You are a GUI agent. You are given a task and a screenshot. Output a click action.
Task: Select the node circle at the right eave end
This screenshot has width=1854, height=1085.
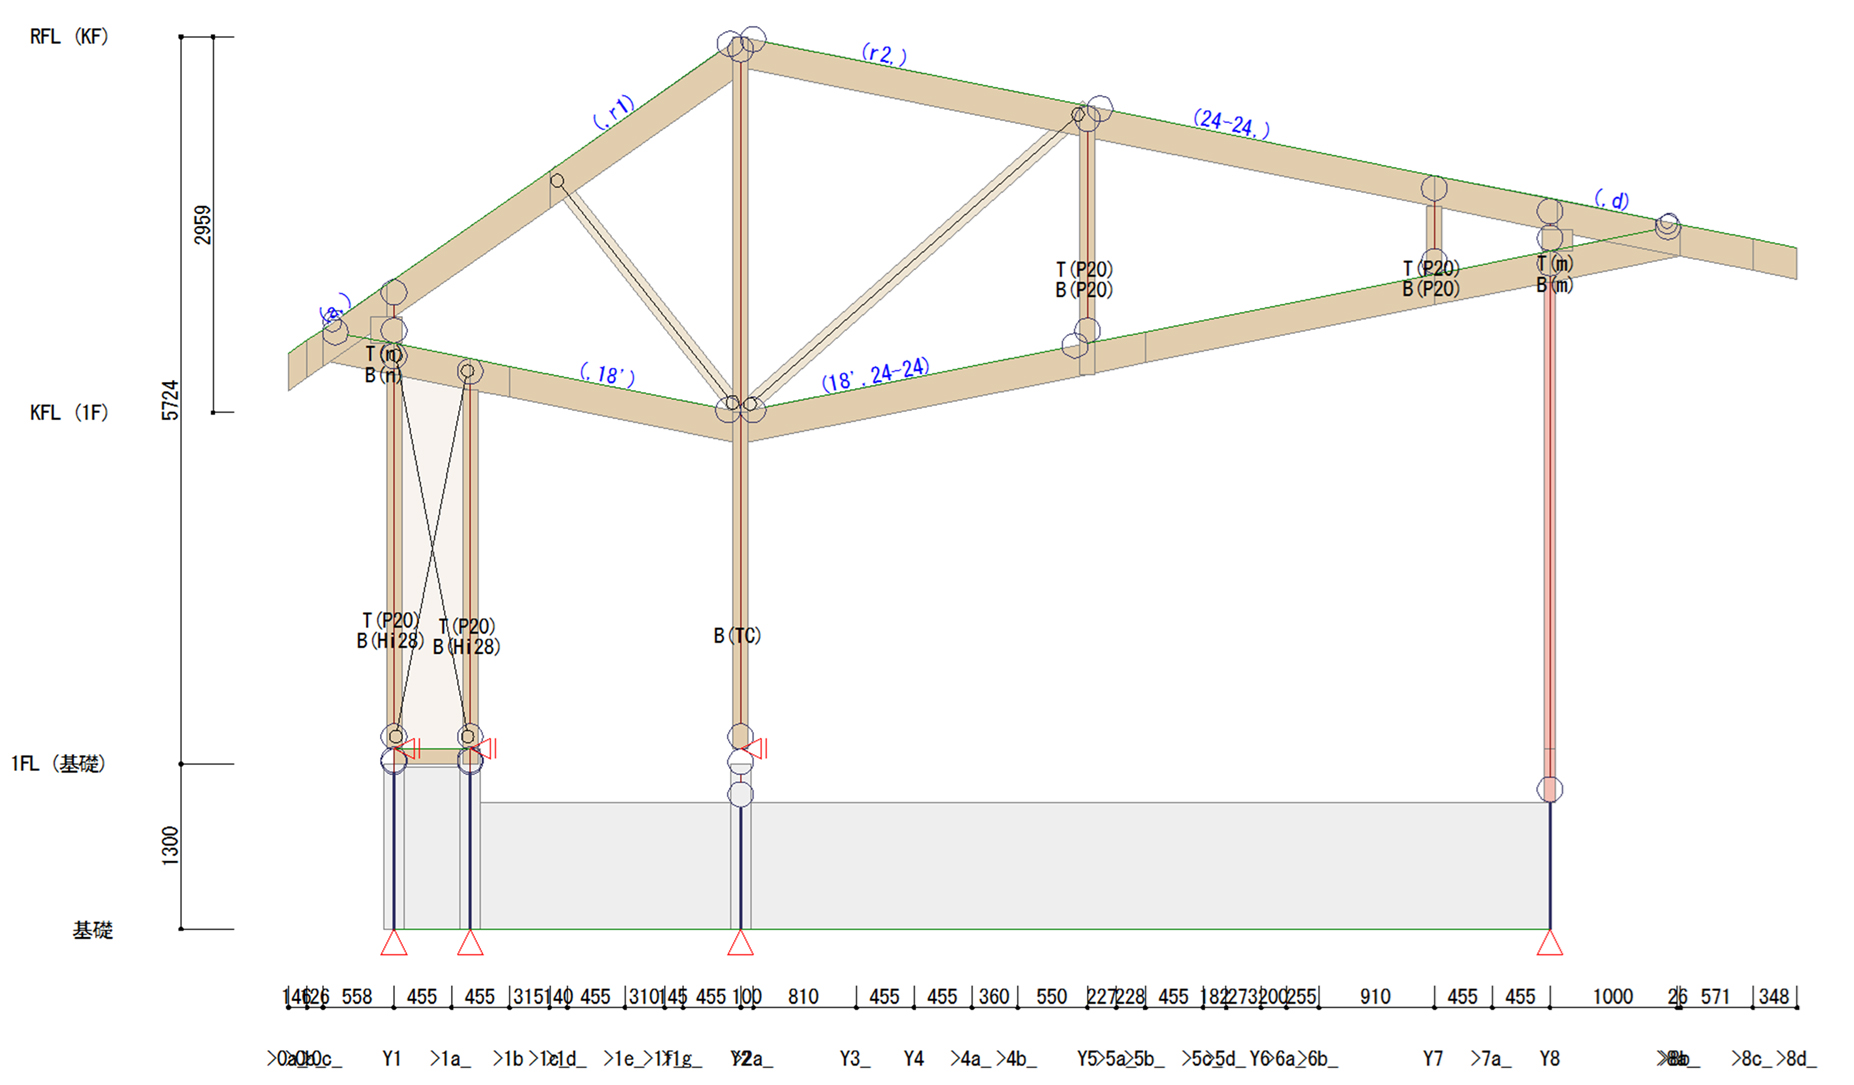coord(1667,226)
